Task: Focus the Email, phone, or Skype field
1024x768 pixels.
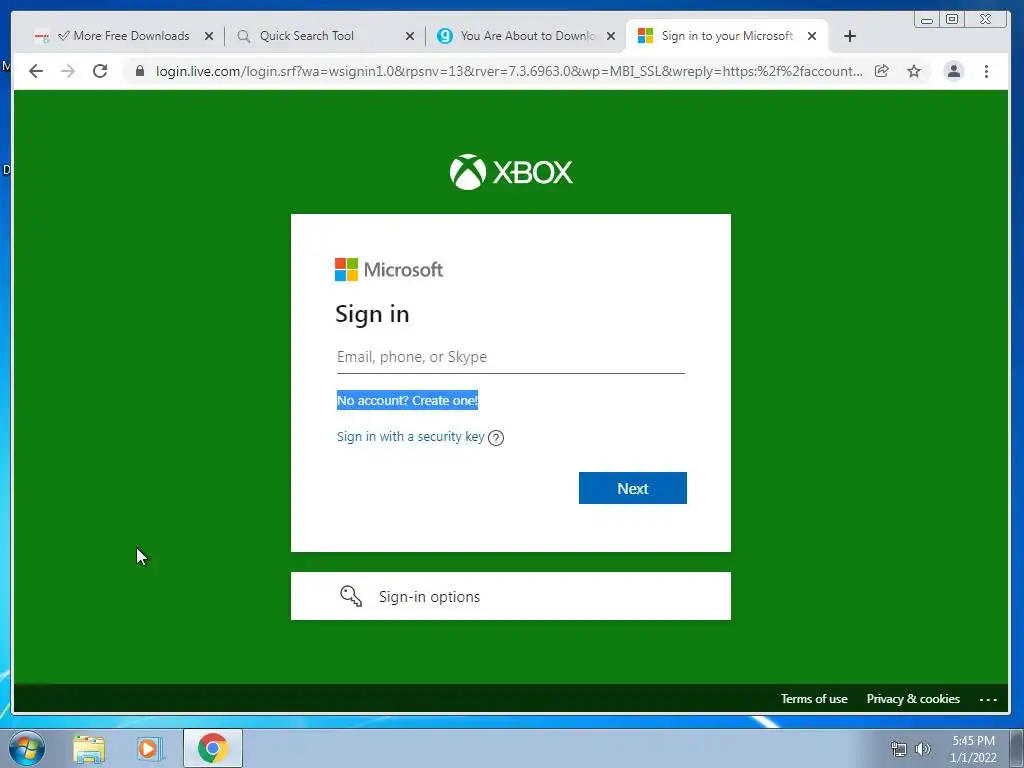Action: click(511, 357)
